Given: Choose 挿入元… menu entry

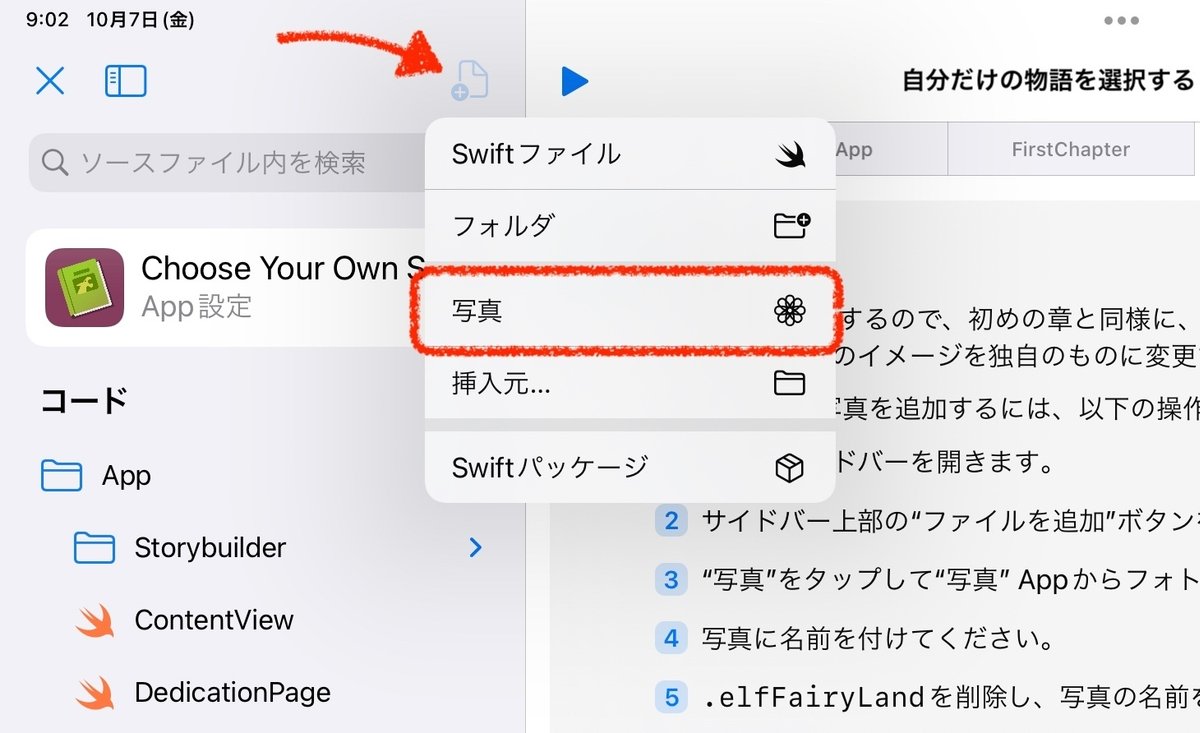Looking at the screenshot, I should (x=630, y=383).
